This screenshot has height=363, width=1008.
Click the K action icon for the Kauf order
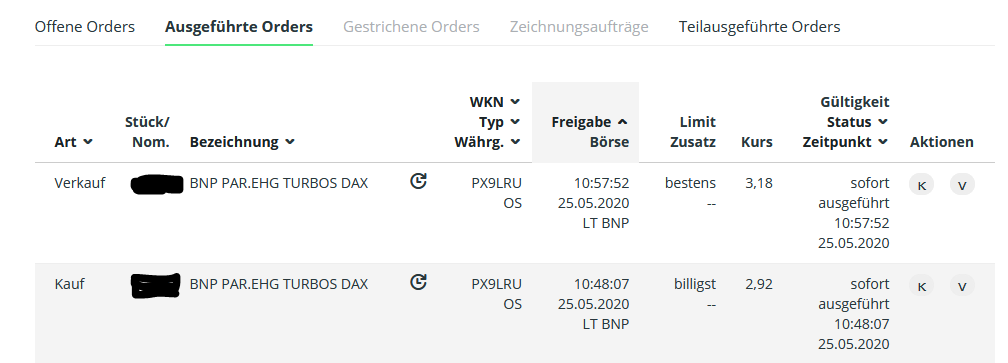pyautogui.click(x=921, y=286)
